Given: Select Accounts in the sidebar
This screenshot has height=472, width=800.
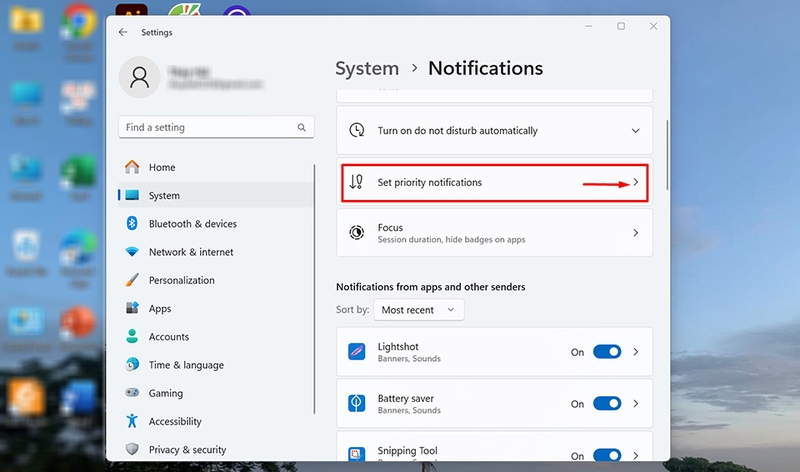Looking at the screenshot, I should (x=216, y=336).
